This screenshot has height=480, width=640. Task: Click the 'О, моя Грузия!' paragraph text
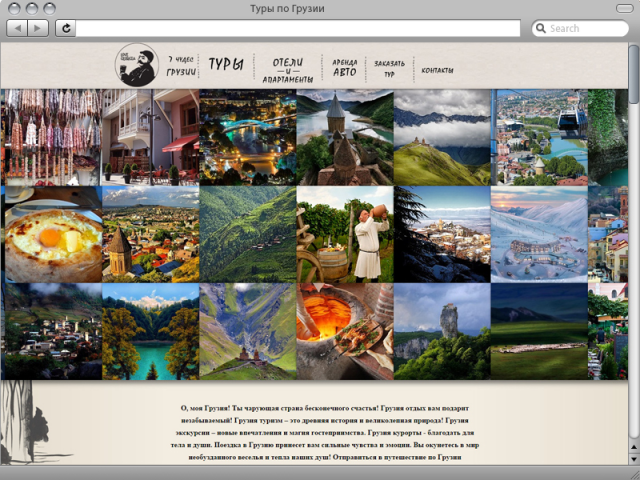(325, 433)
